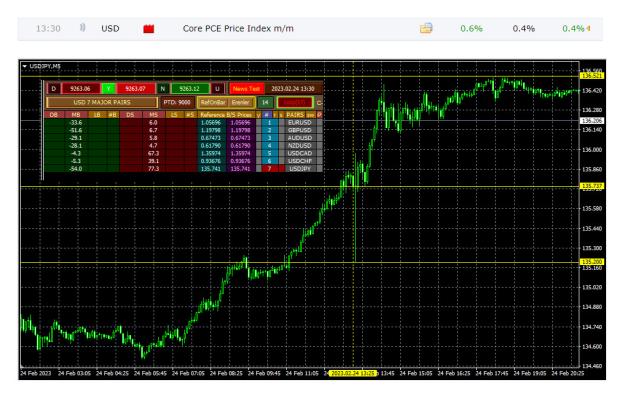Select the NZDUSD pair row

pyautogui.click(x=300, y=145)
